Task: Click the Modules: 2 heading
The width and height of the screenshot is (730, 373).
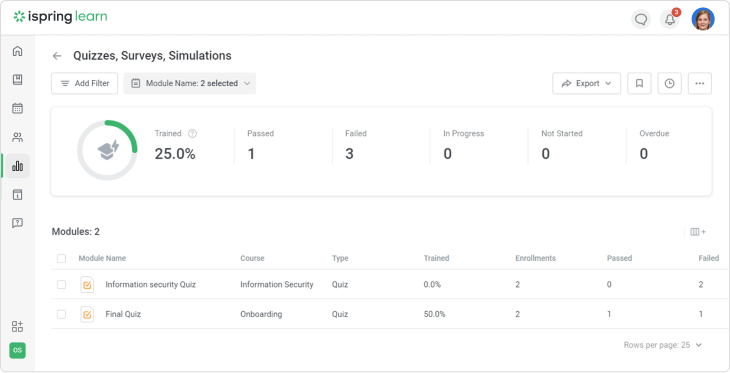Action: click(75, 232)
